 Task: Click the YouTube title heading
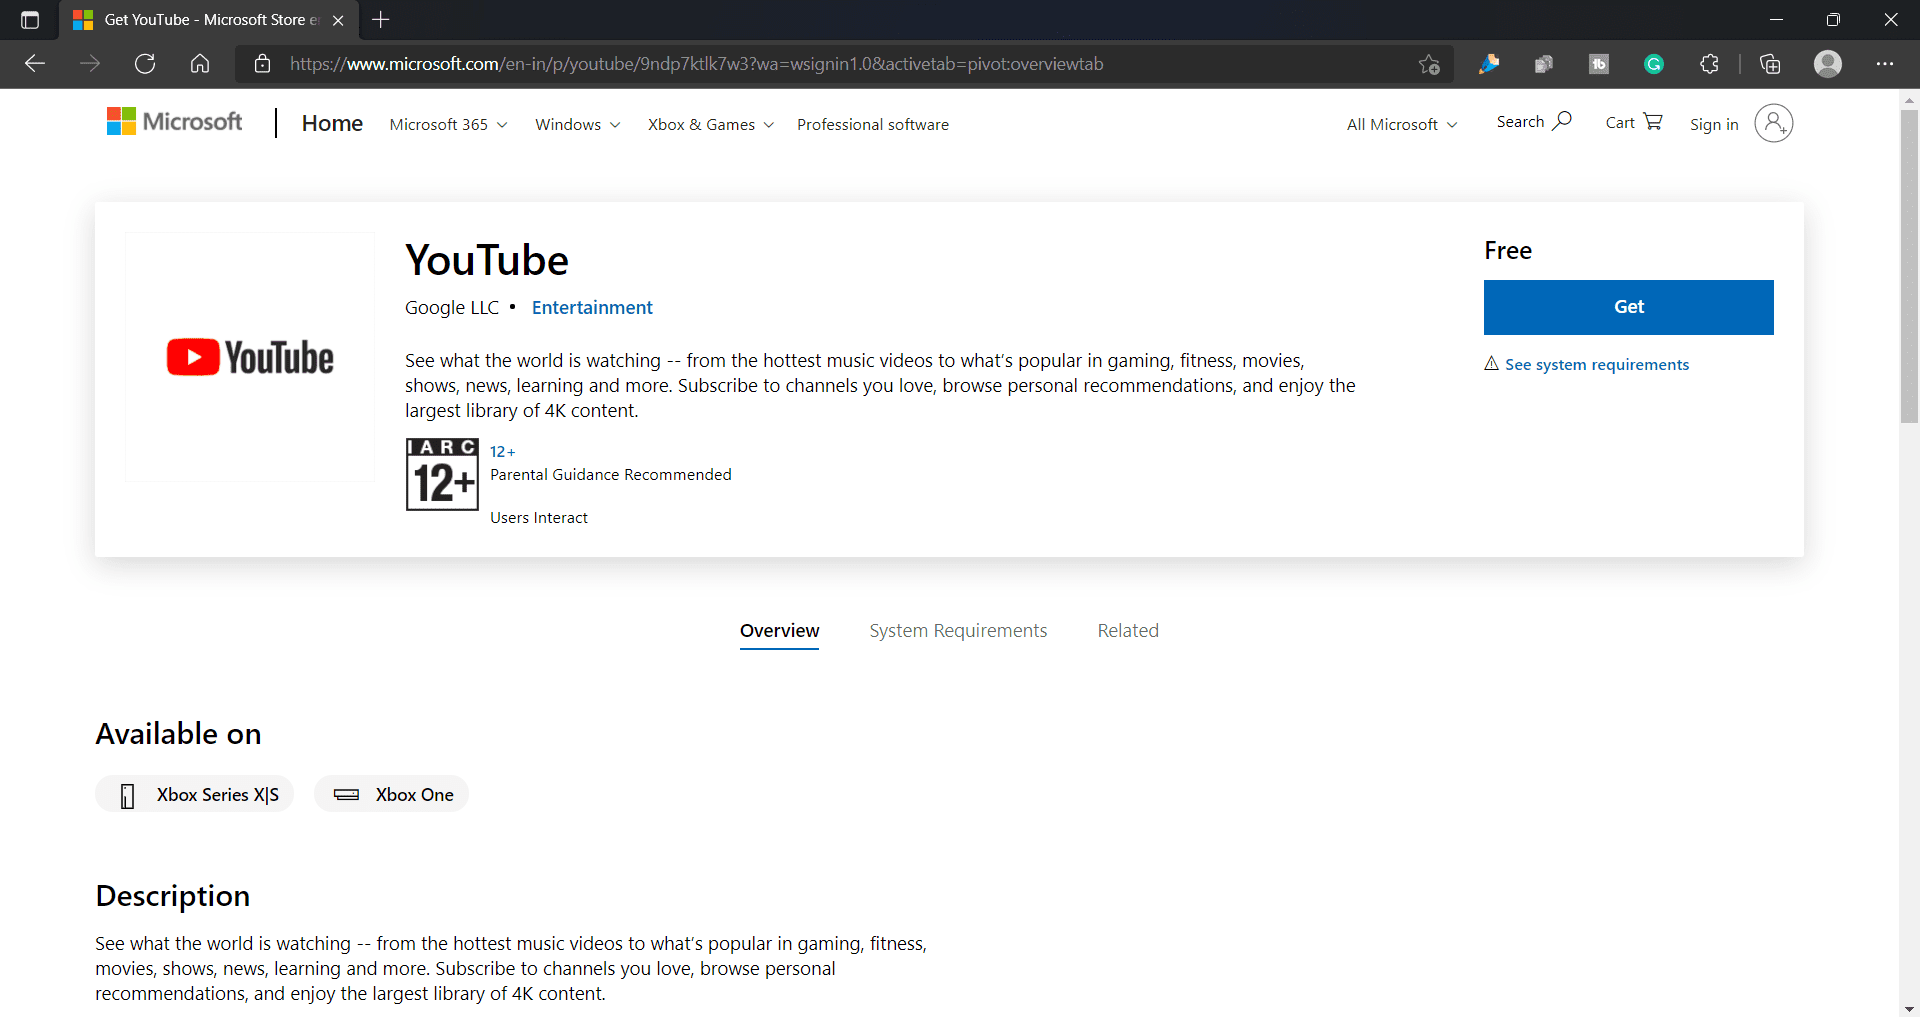pyautogui.click(x=487, y=261)
